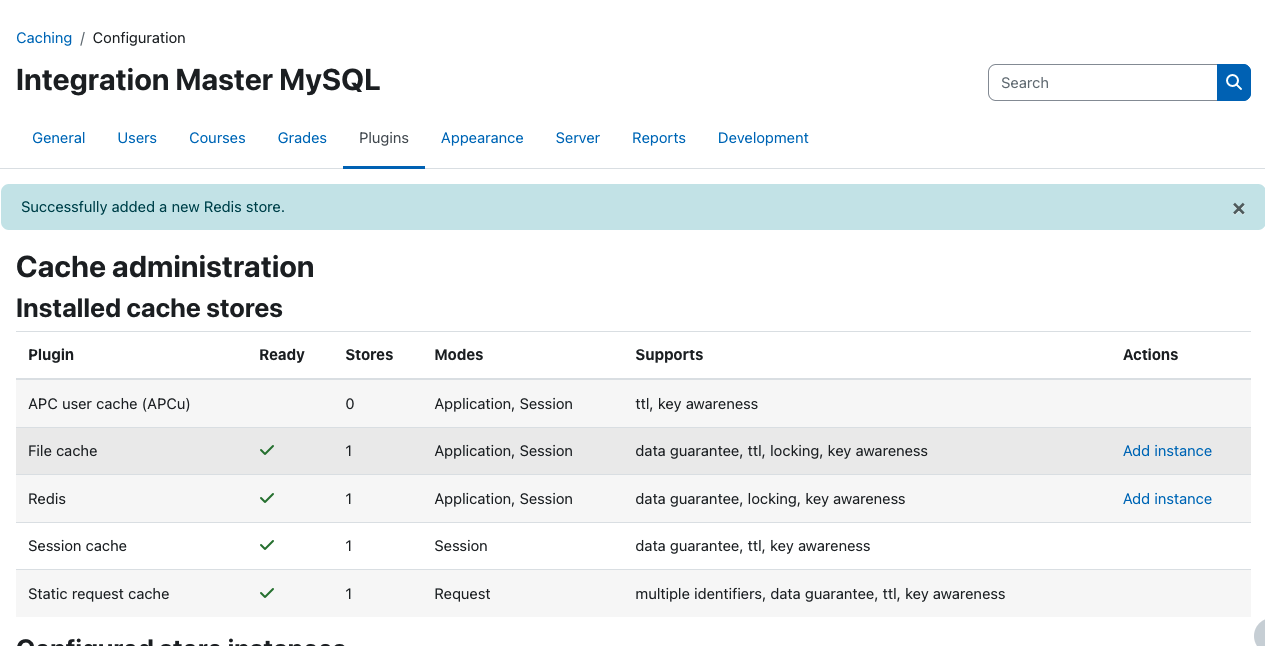Click the Redis ready checkmark

(x=267, y=498)
